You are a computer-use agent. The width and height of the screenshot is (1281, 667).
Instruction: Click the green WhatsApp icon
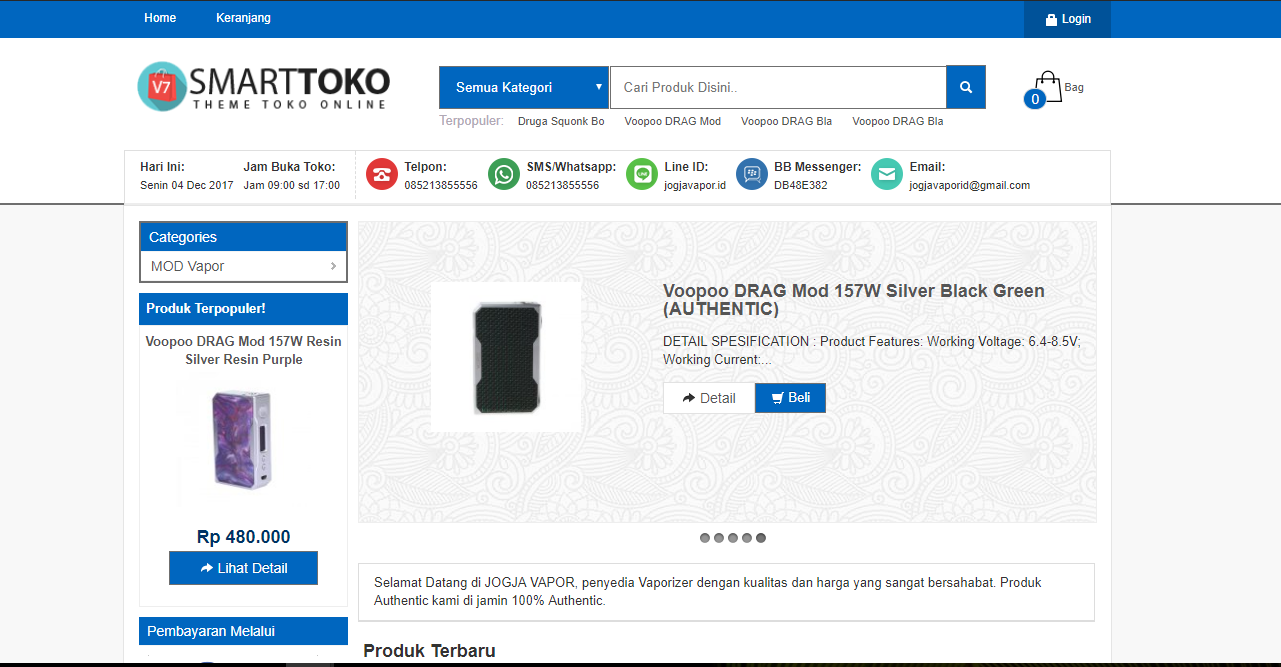(504, 174)
